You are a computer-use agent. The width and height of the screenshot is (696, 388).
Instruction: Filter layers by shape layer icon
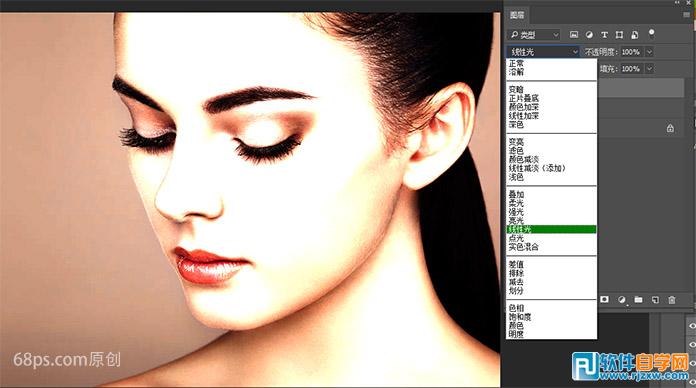(619, 35)
